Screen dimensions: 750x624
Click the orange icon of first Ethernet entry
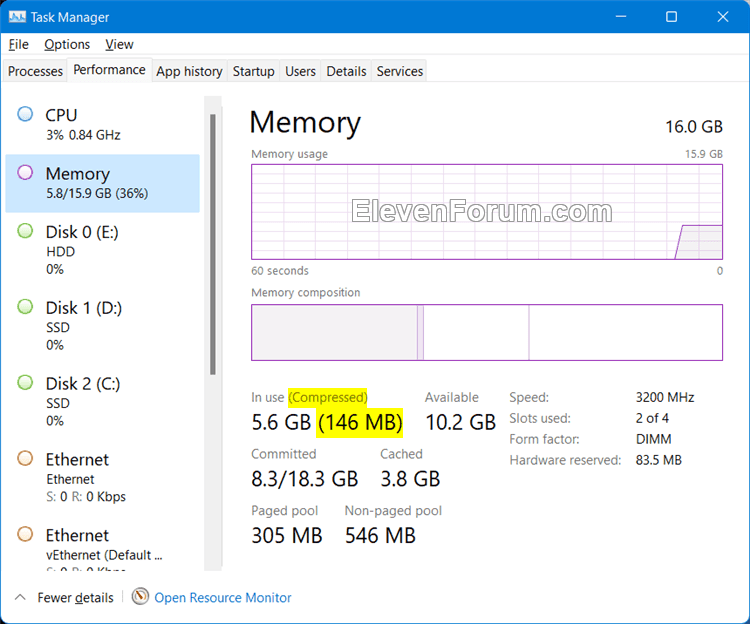pyautogui.click(x=25, y=459)
